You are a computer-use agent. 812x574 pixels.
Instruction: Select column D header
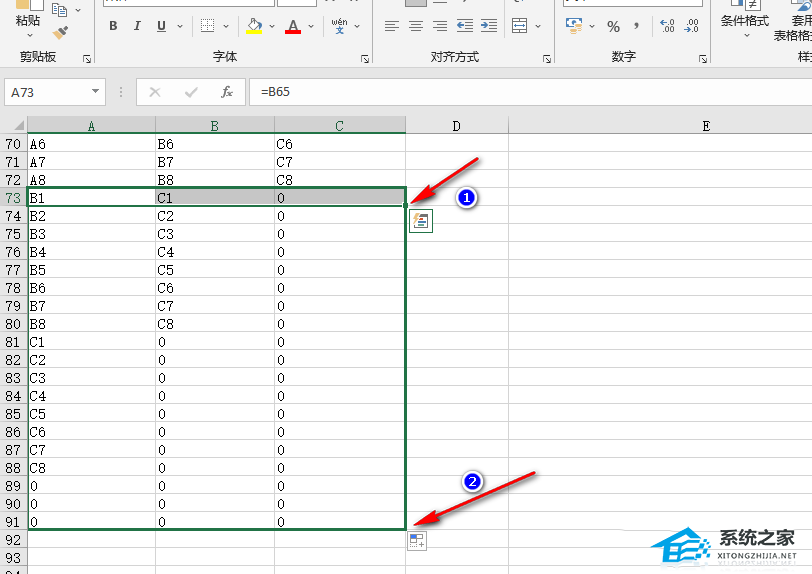(x=457, y=126)
